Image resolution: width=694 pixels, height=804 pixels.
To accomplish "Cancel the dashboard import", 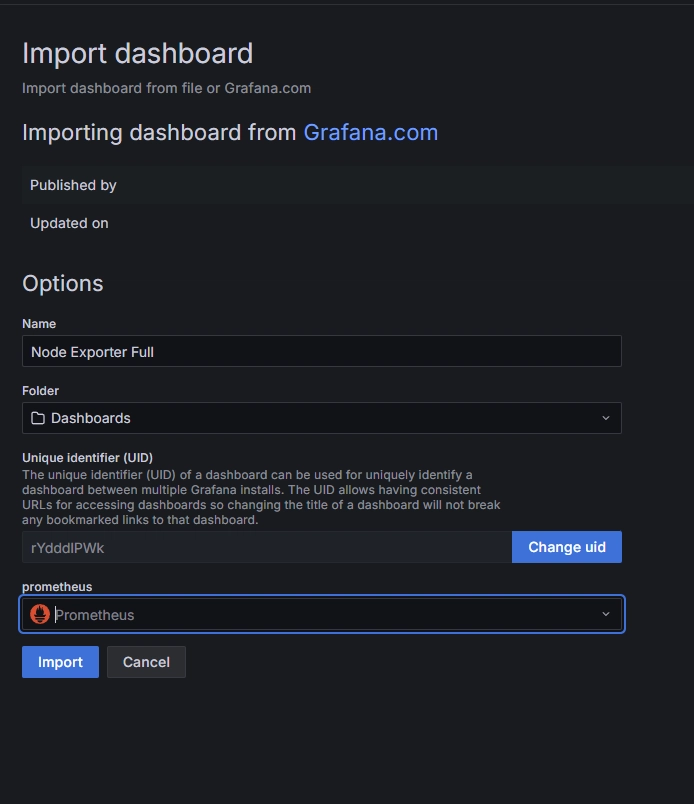I will pos(146,662).
